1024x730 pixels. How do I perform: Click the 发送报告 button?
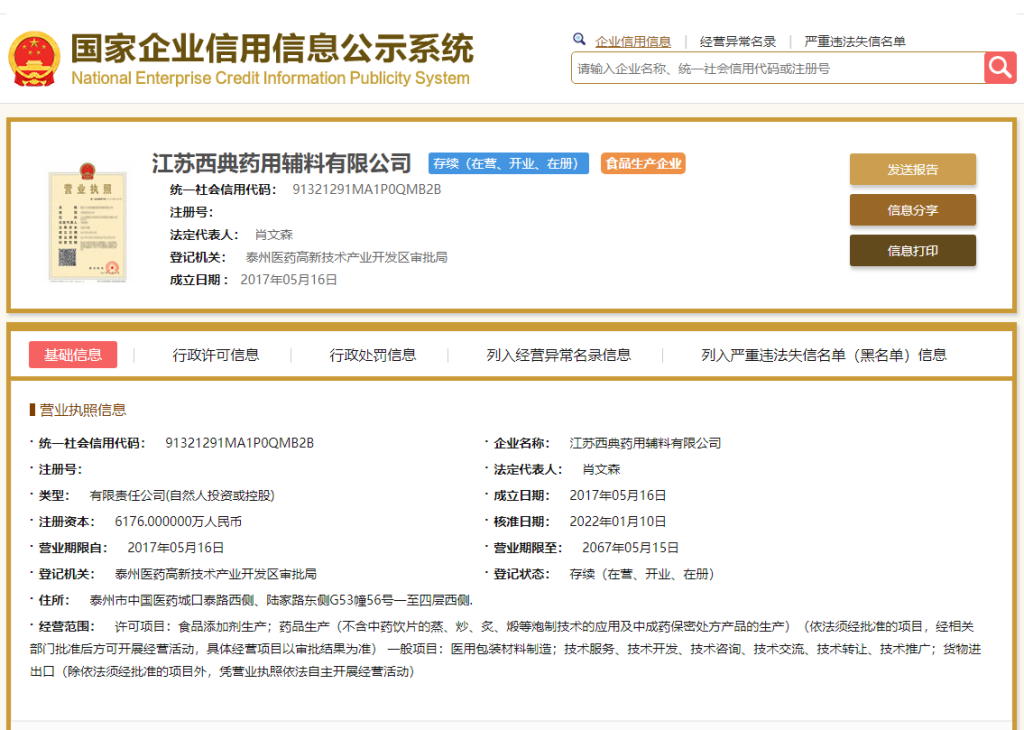coord(912,170)
